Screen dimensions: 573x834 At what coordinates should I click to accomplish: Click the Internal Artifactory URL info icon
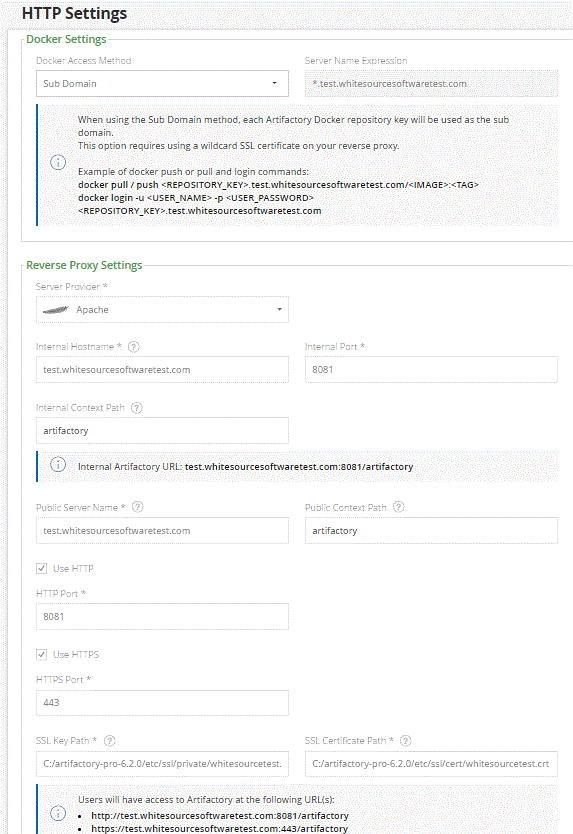[58, 465]
